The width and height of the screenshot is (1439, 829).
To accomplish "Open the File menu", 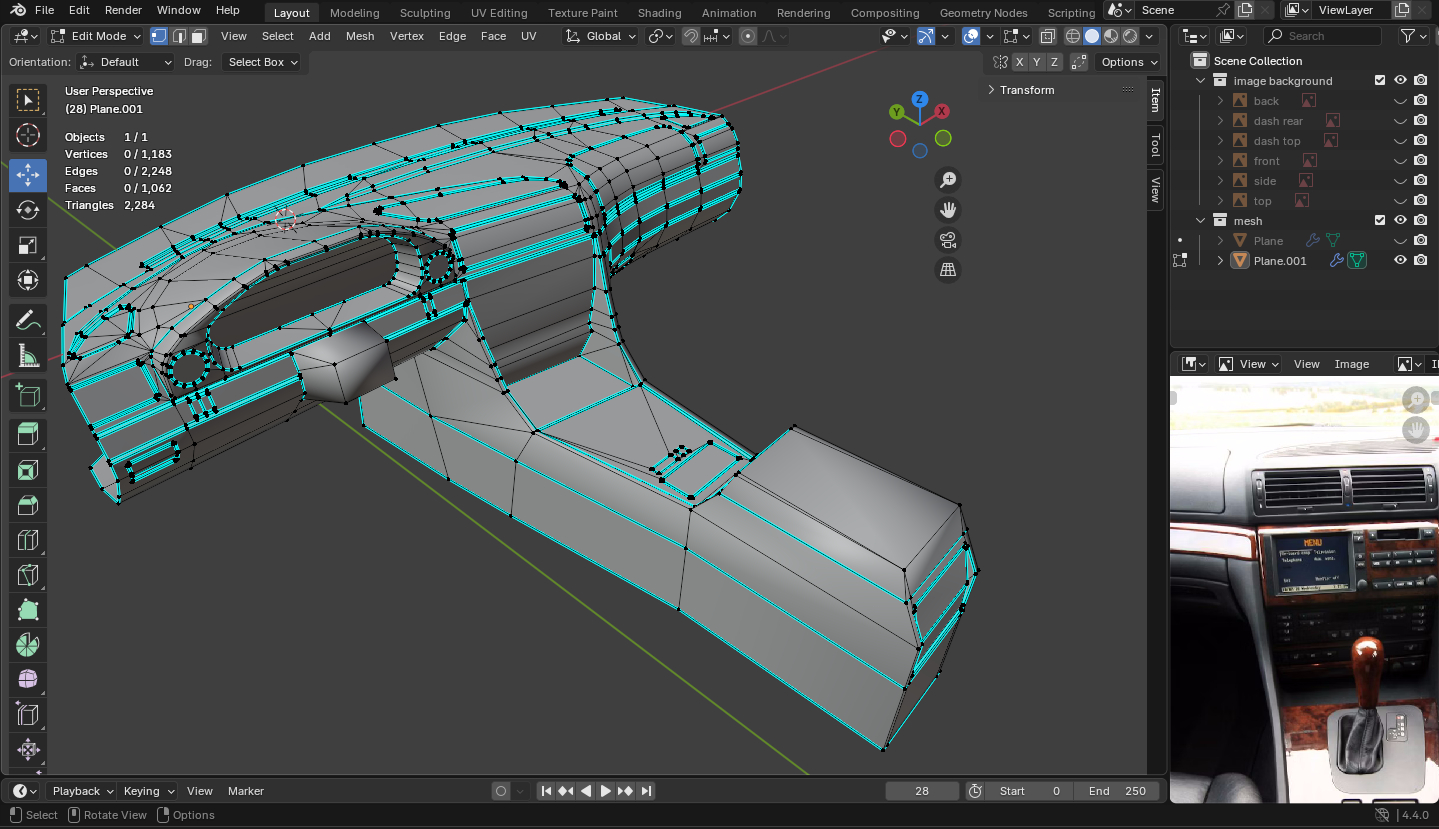I will [44, 10].
